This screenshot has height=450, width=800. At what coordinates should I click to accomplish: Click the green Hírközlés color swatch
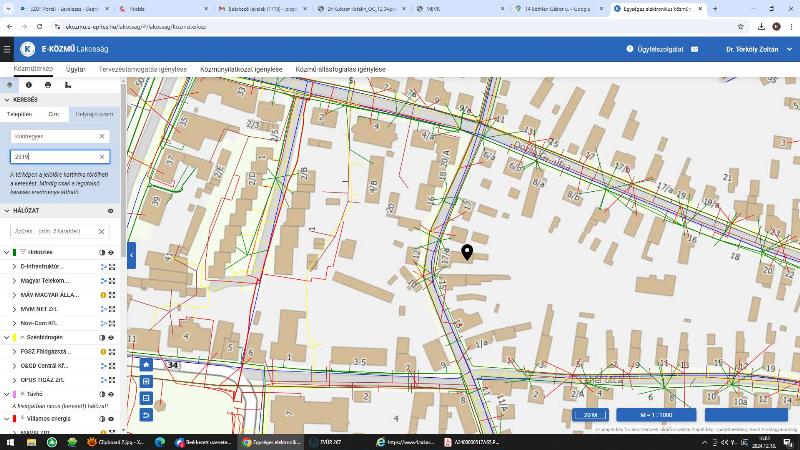click(x=14, y=253)
